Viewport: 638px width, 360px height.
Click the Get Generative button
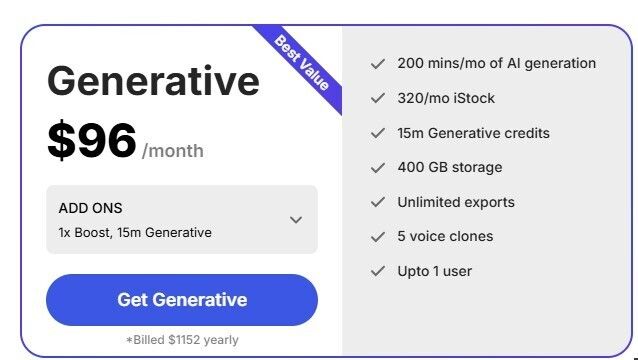click(182, 300)
